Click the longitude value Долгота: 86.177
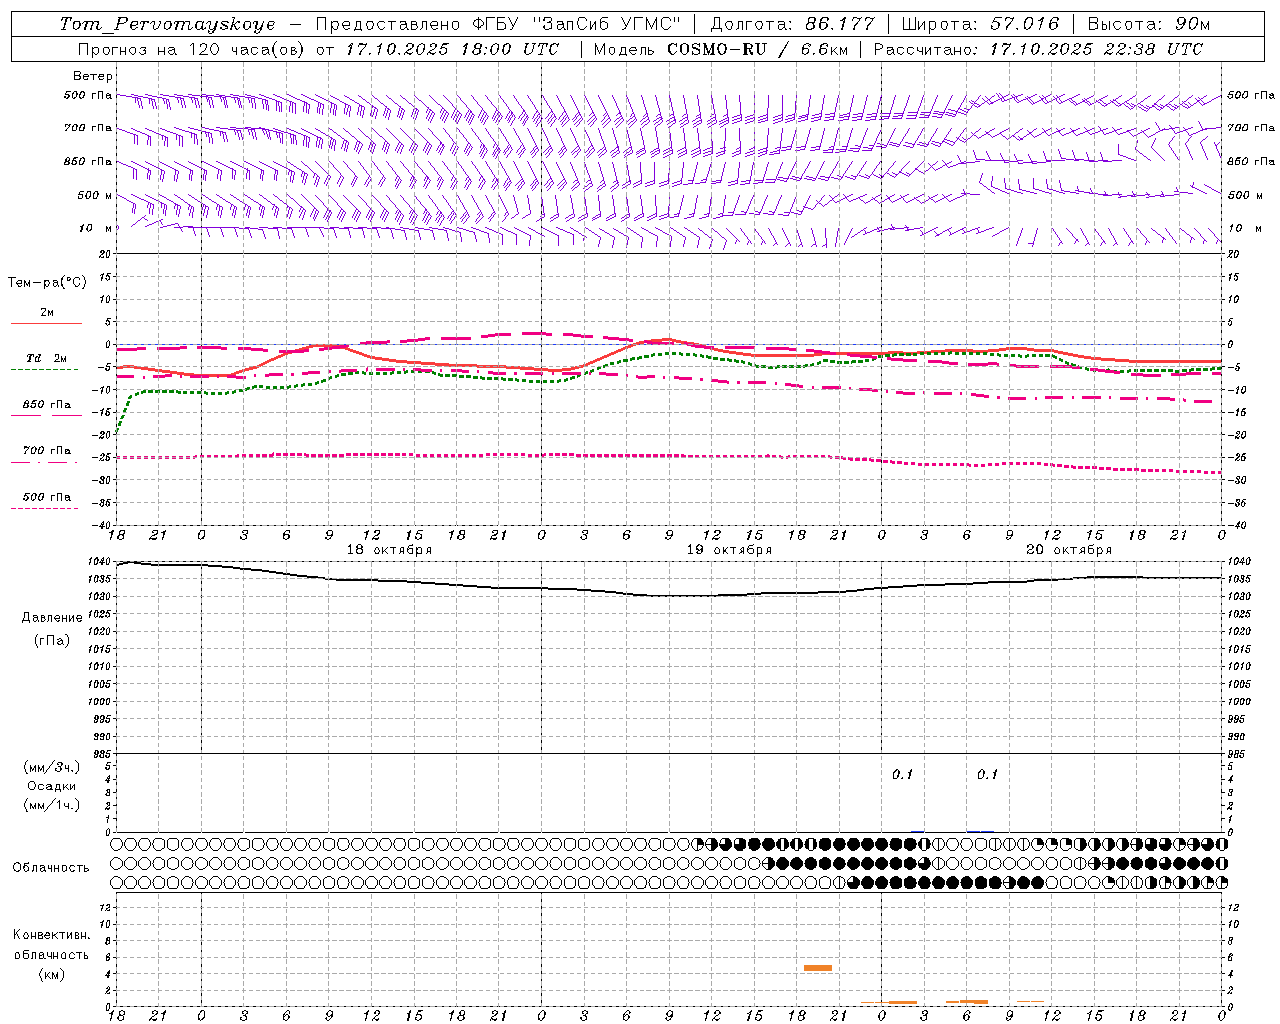 pos(792,24)
